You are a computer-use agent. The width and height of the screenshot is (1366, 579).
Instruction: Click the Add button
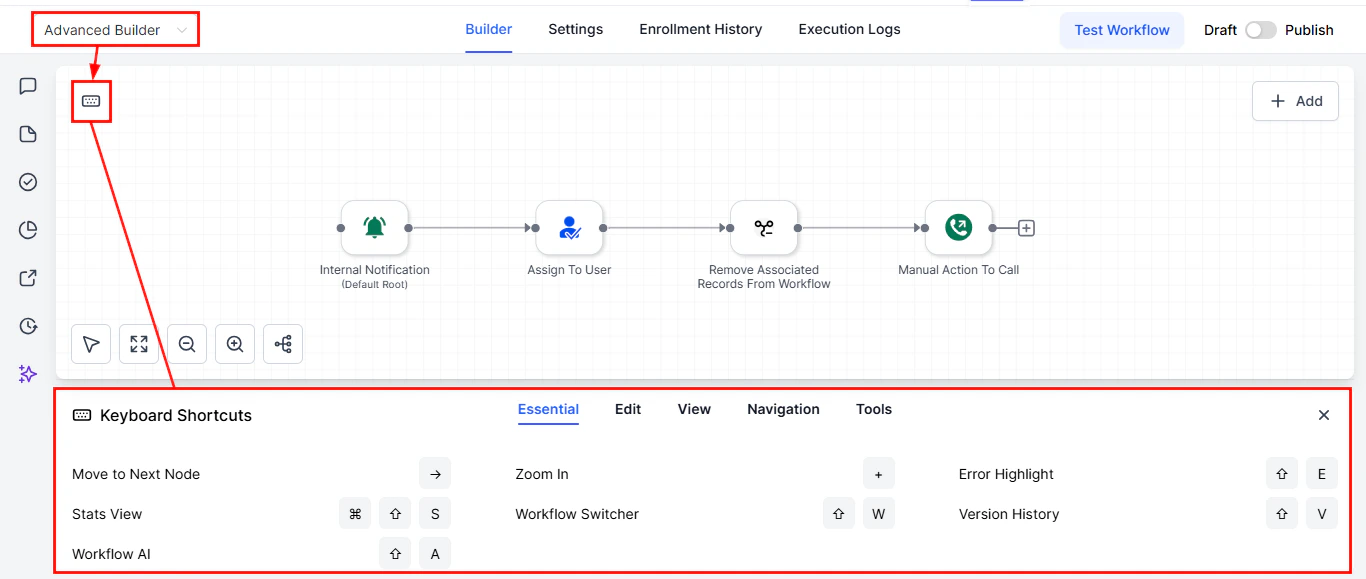point(1295,101)
